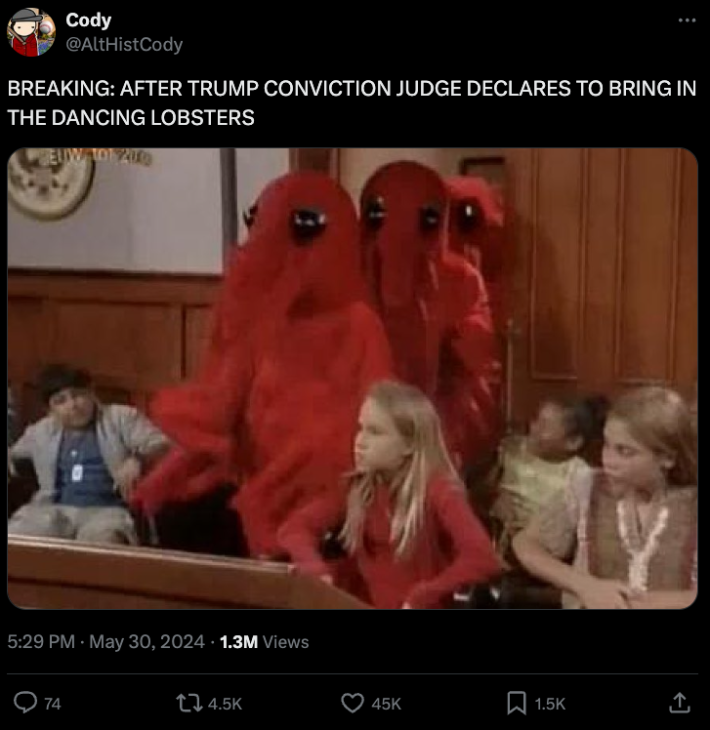
Task: Open the 1.3M Views analytics
Action: click(x=264, y=642)
